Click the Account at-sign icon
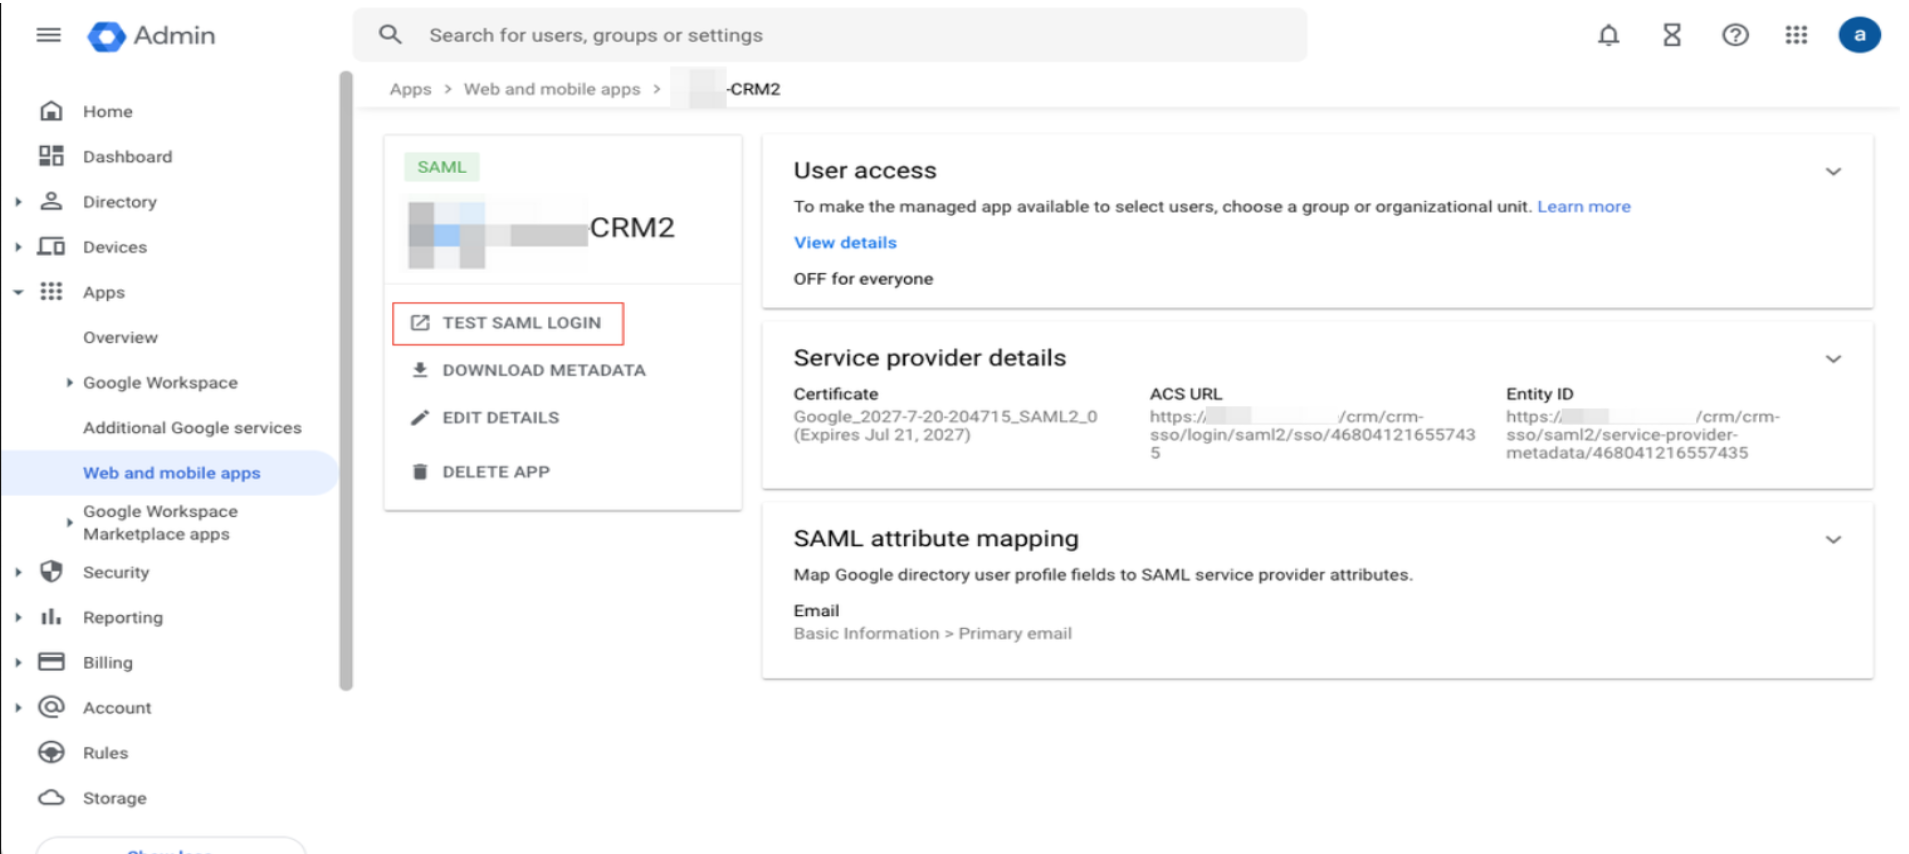The width and height of the screenshot is (1909, 854). click(x=51, y=707)
